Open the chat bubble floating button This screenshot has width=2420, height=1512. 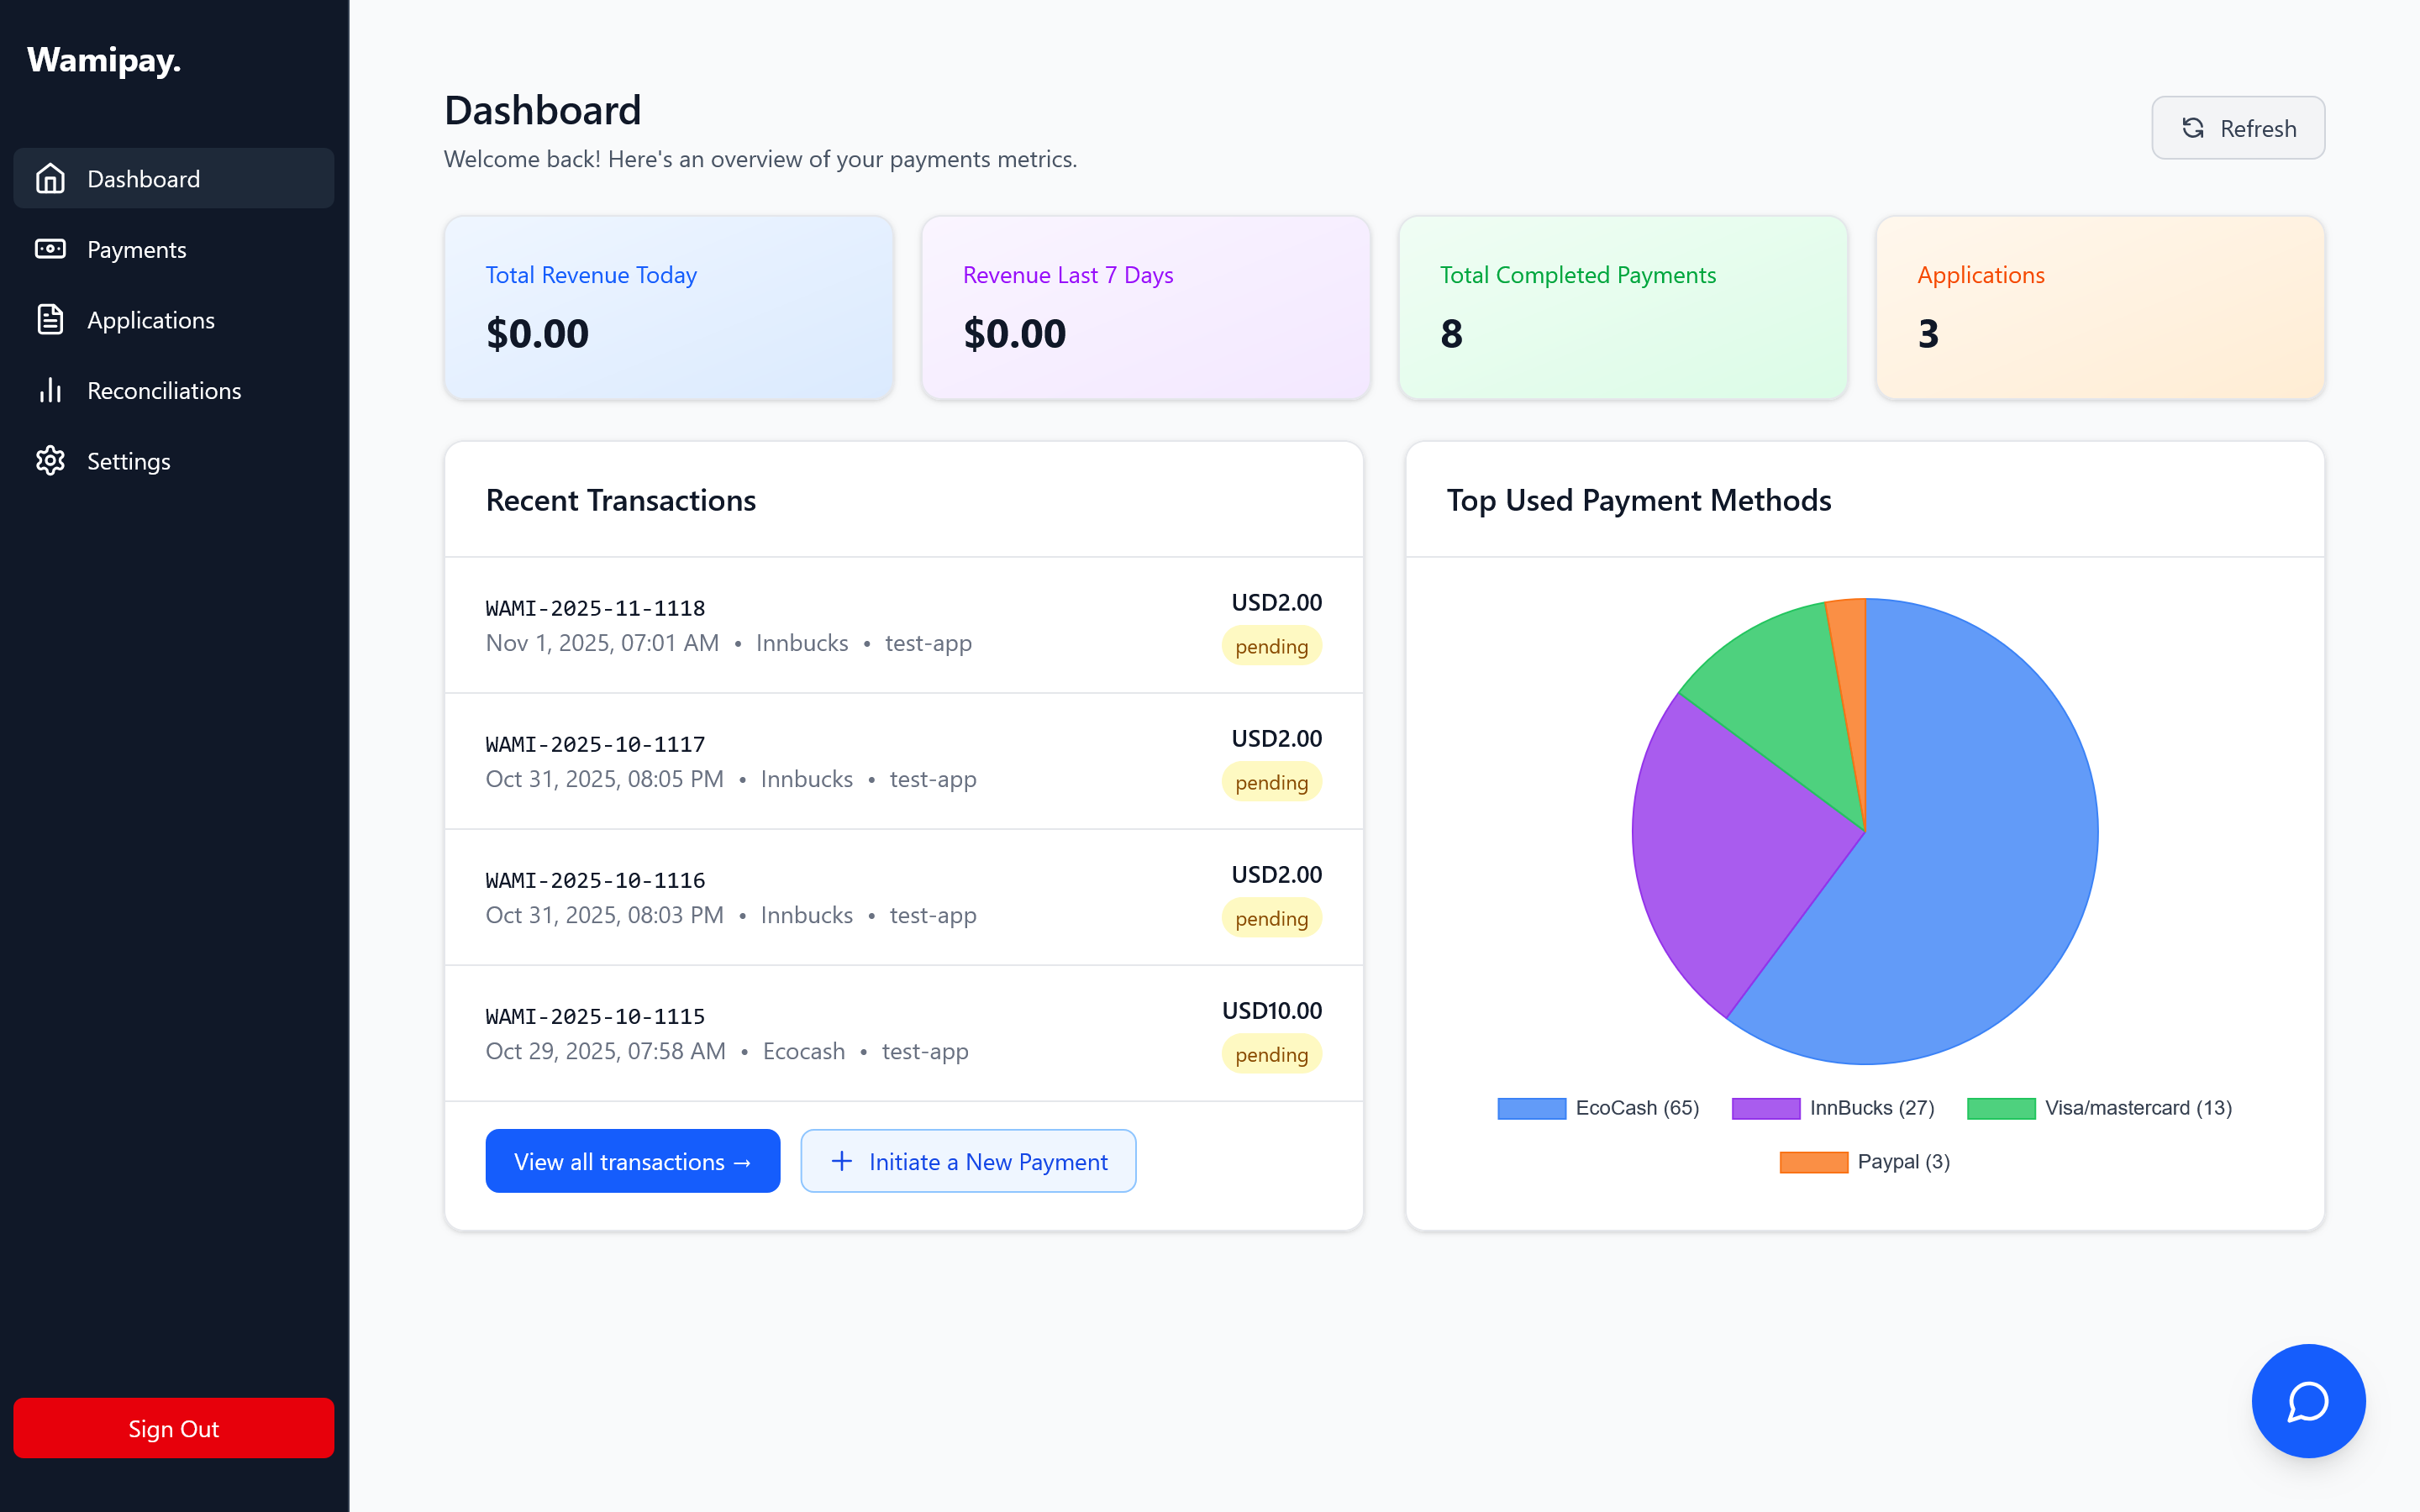click(x=2308, y=1400)
